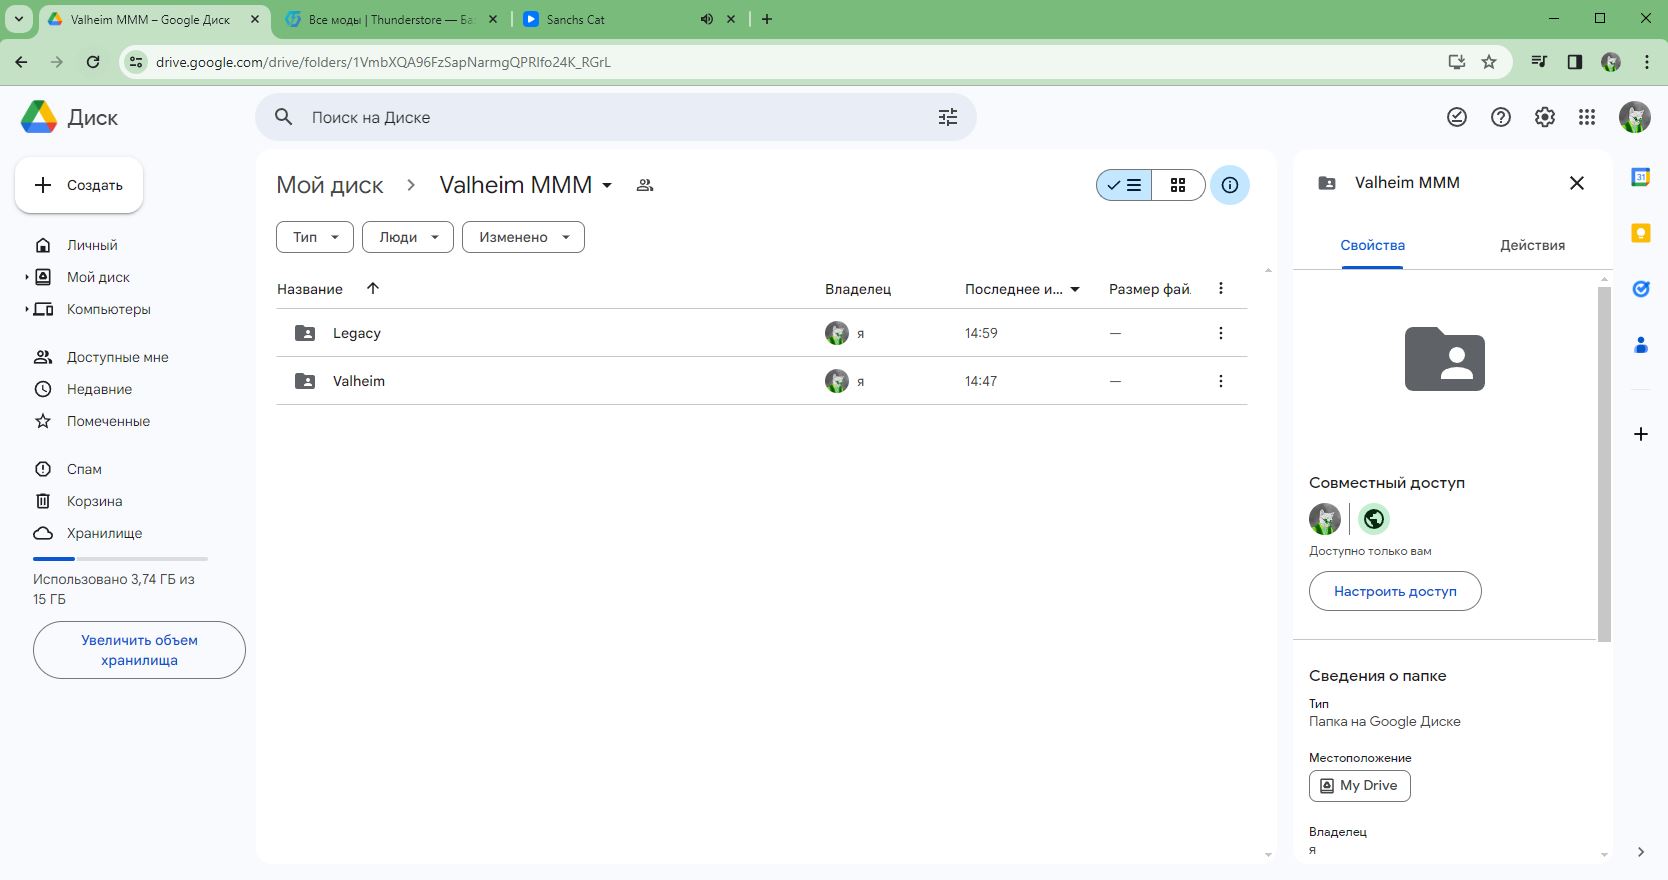Open the offline ready status icon
This screenshot has height=880, width=1668.
coord(1457,117)
